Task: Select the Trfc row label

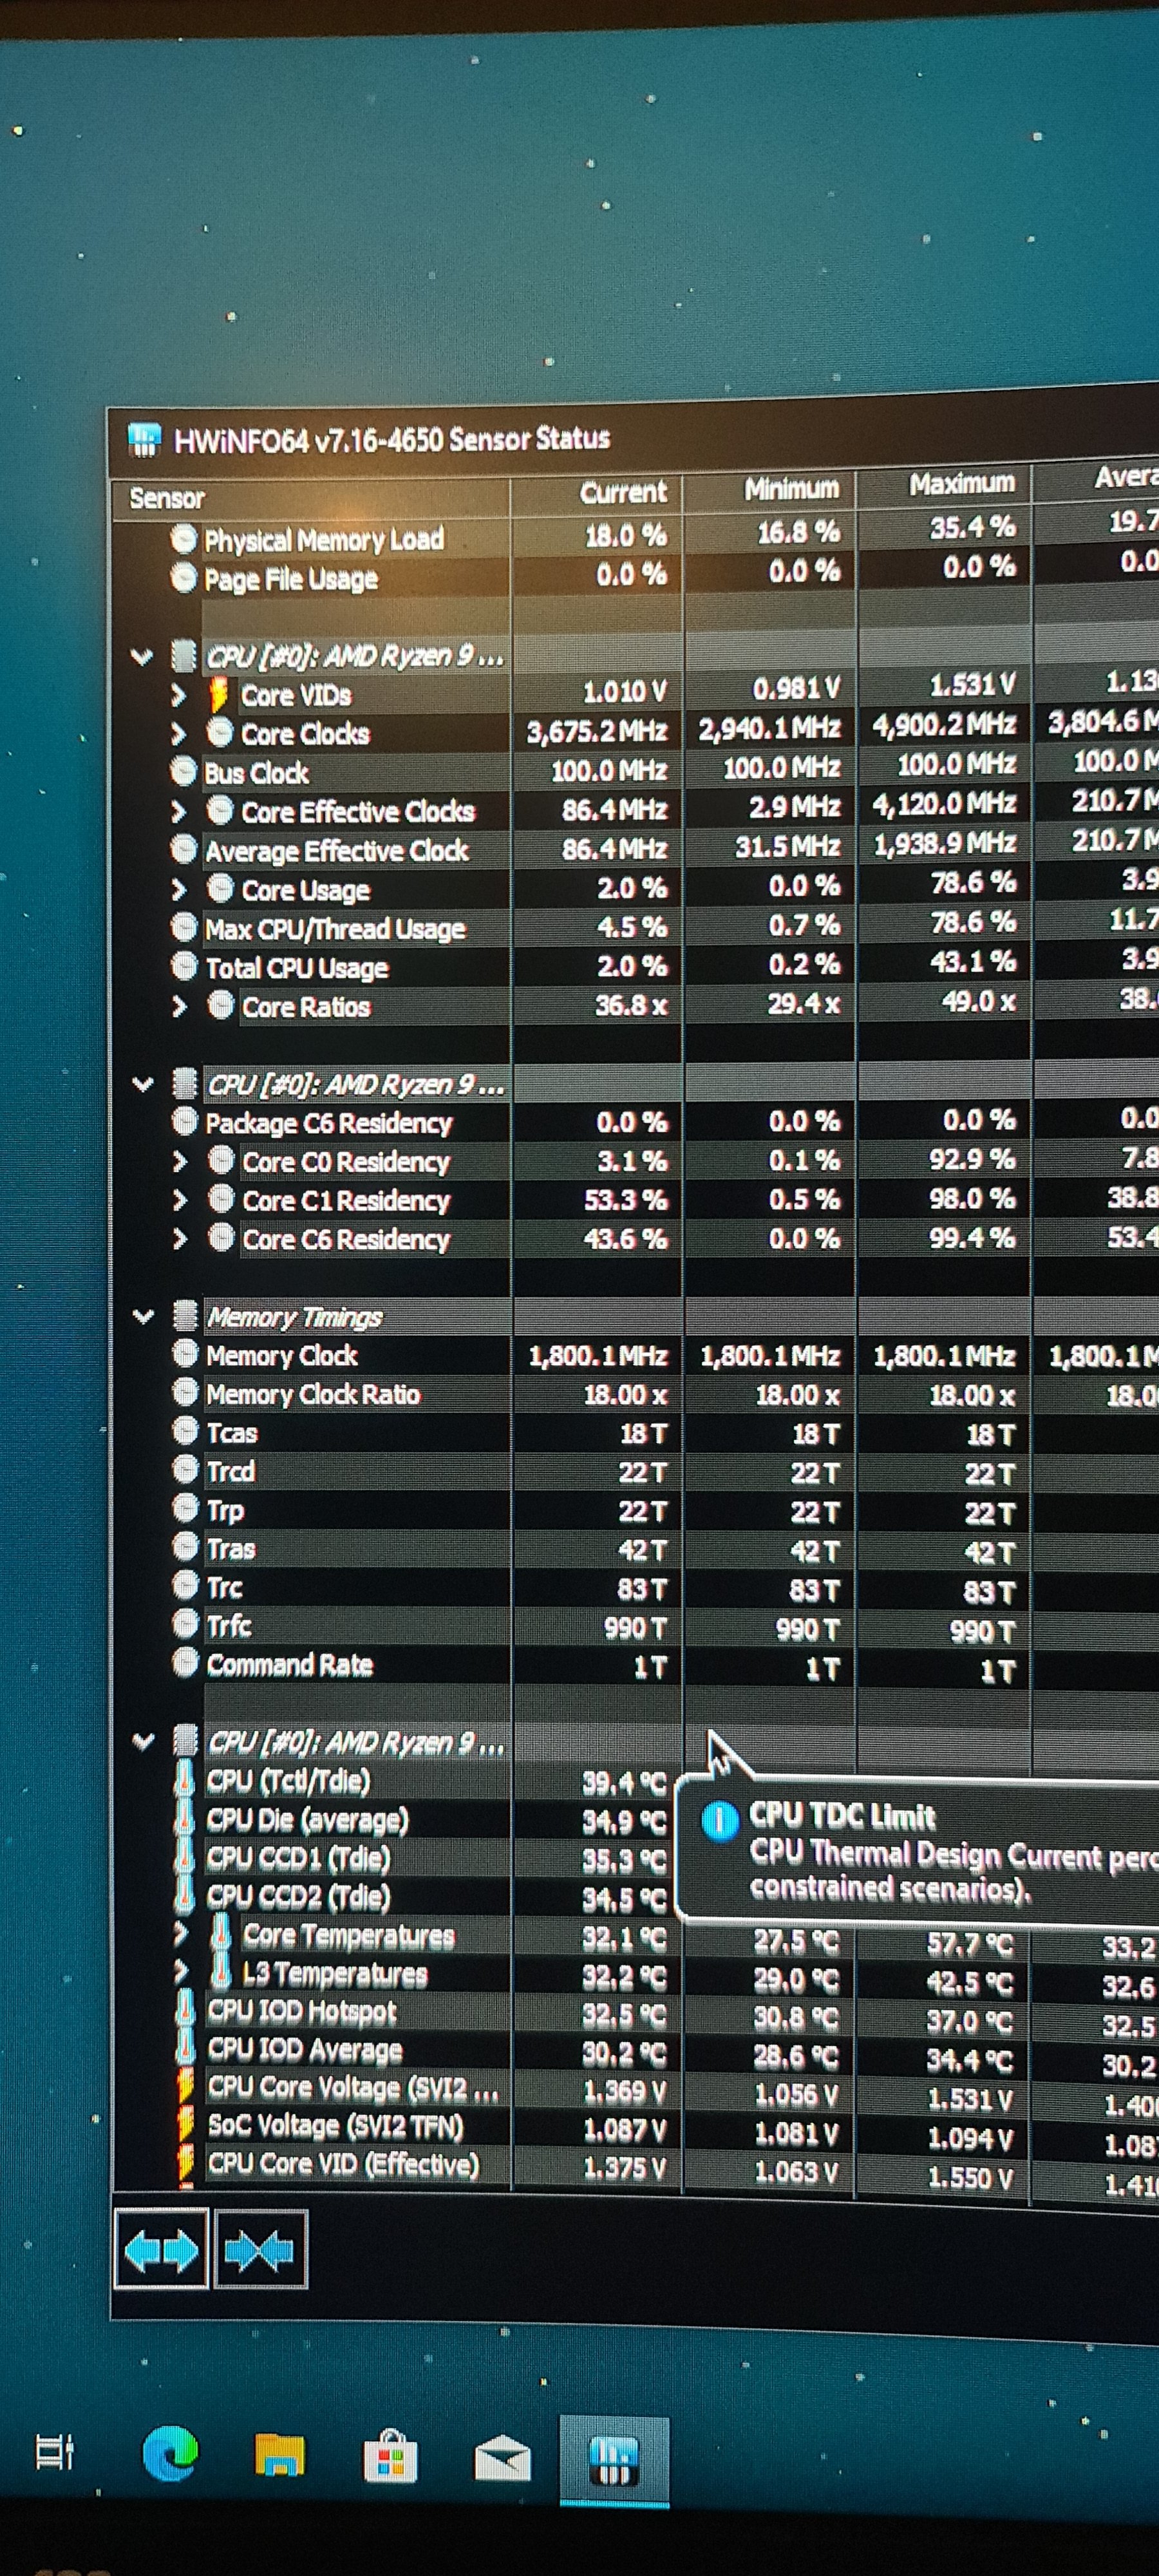Action: pos(228,1626)
